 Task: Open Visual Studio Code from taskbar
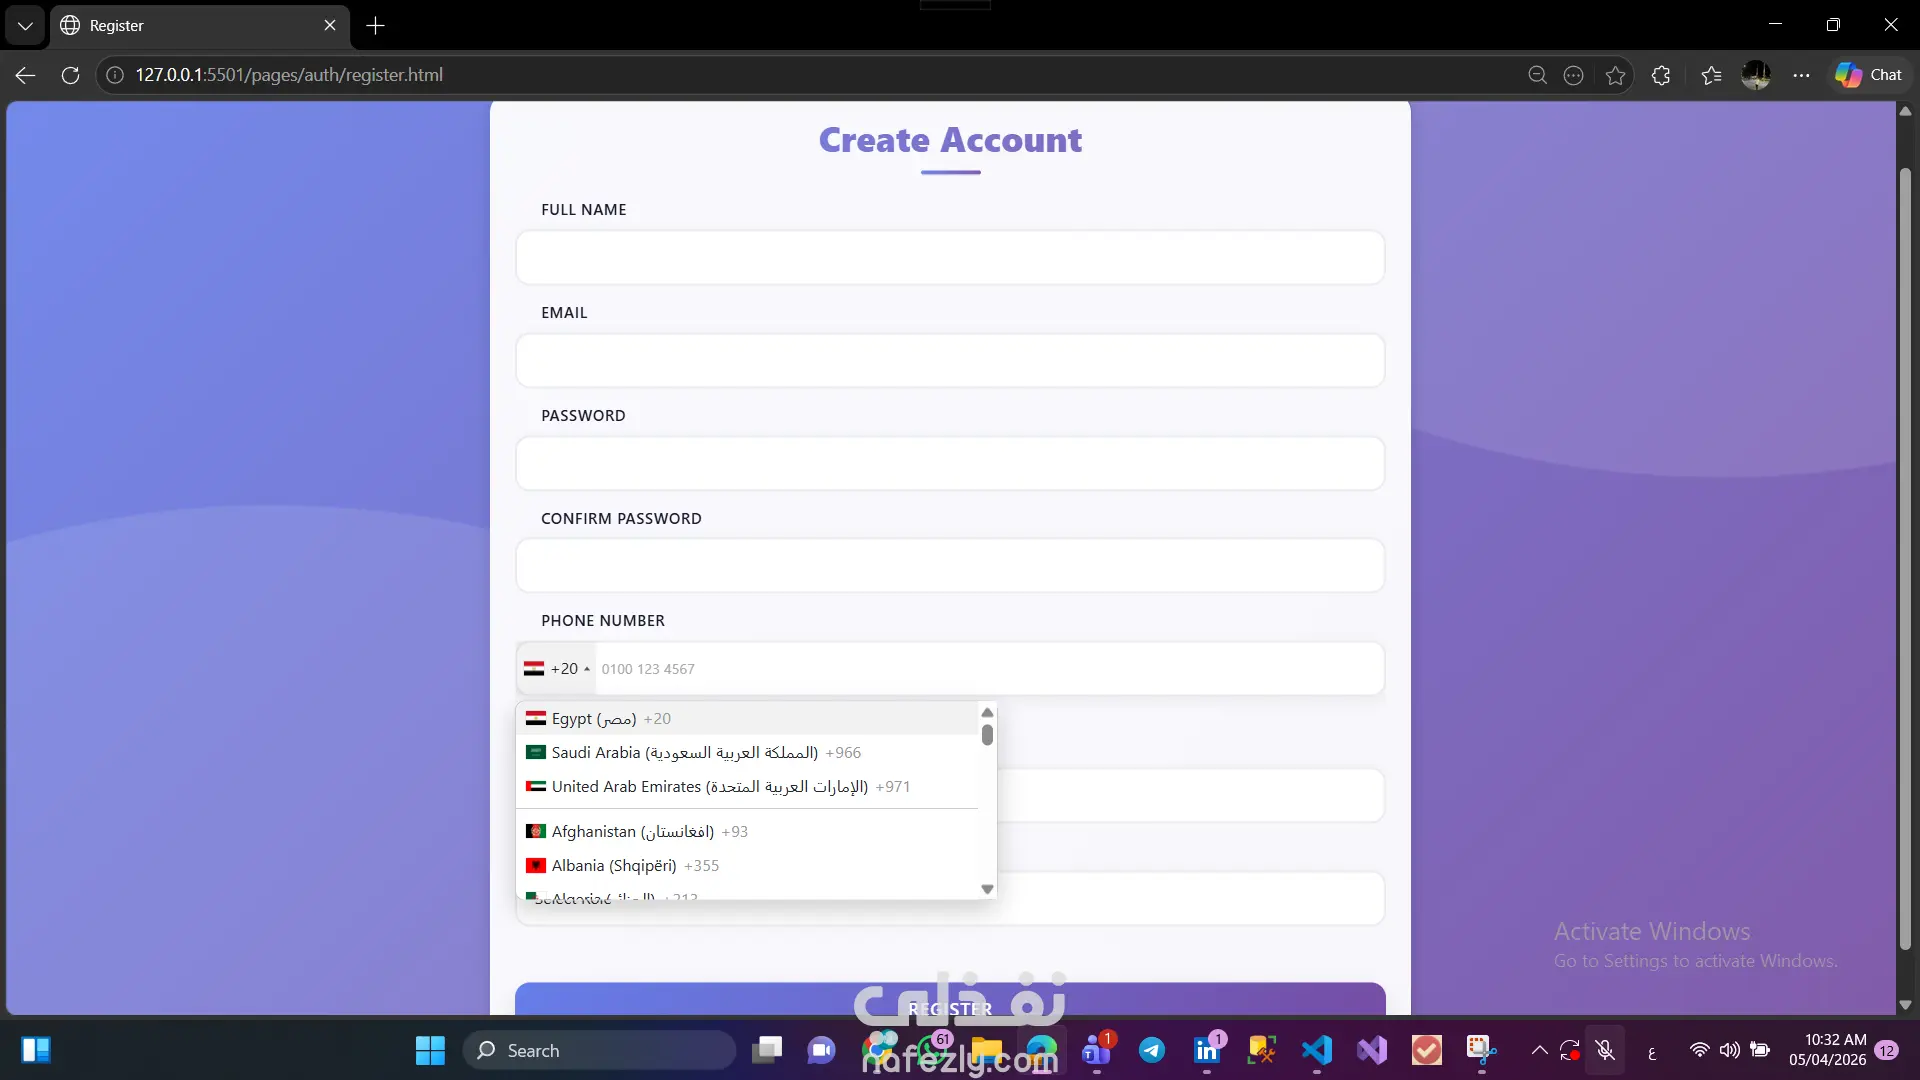coord(1317,1050)
